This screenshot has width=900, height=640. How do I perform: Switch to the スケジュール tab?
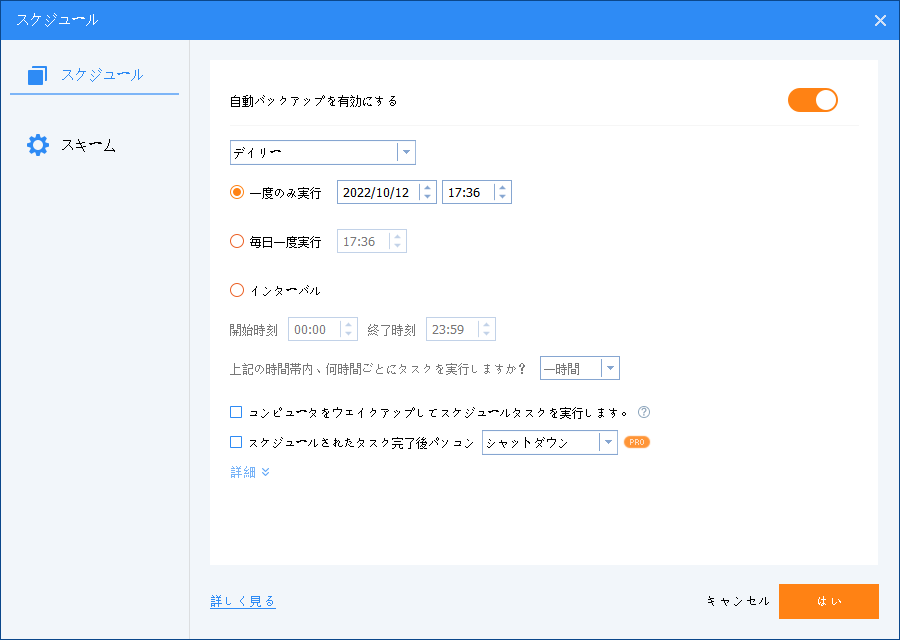(101, 74)
